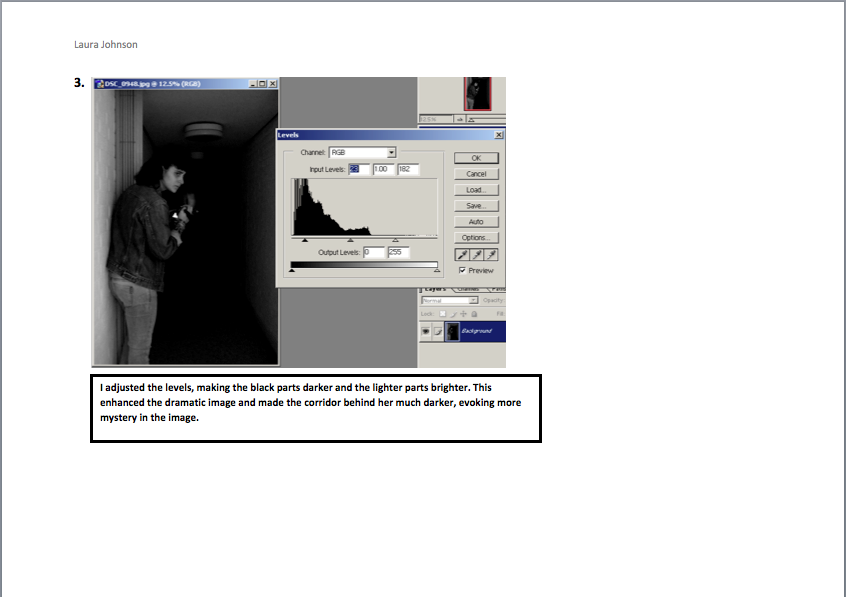Switch to the Channels tab

pyautogui.click(x=468, y=289)
